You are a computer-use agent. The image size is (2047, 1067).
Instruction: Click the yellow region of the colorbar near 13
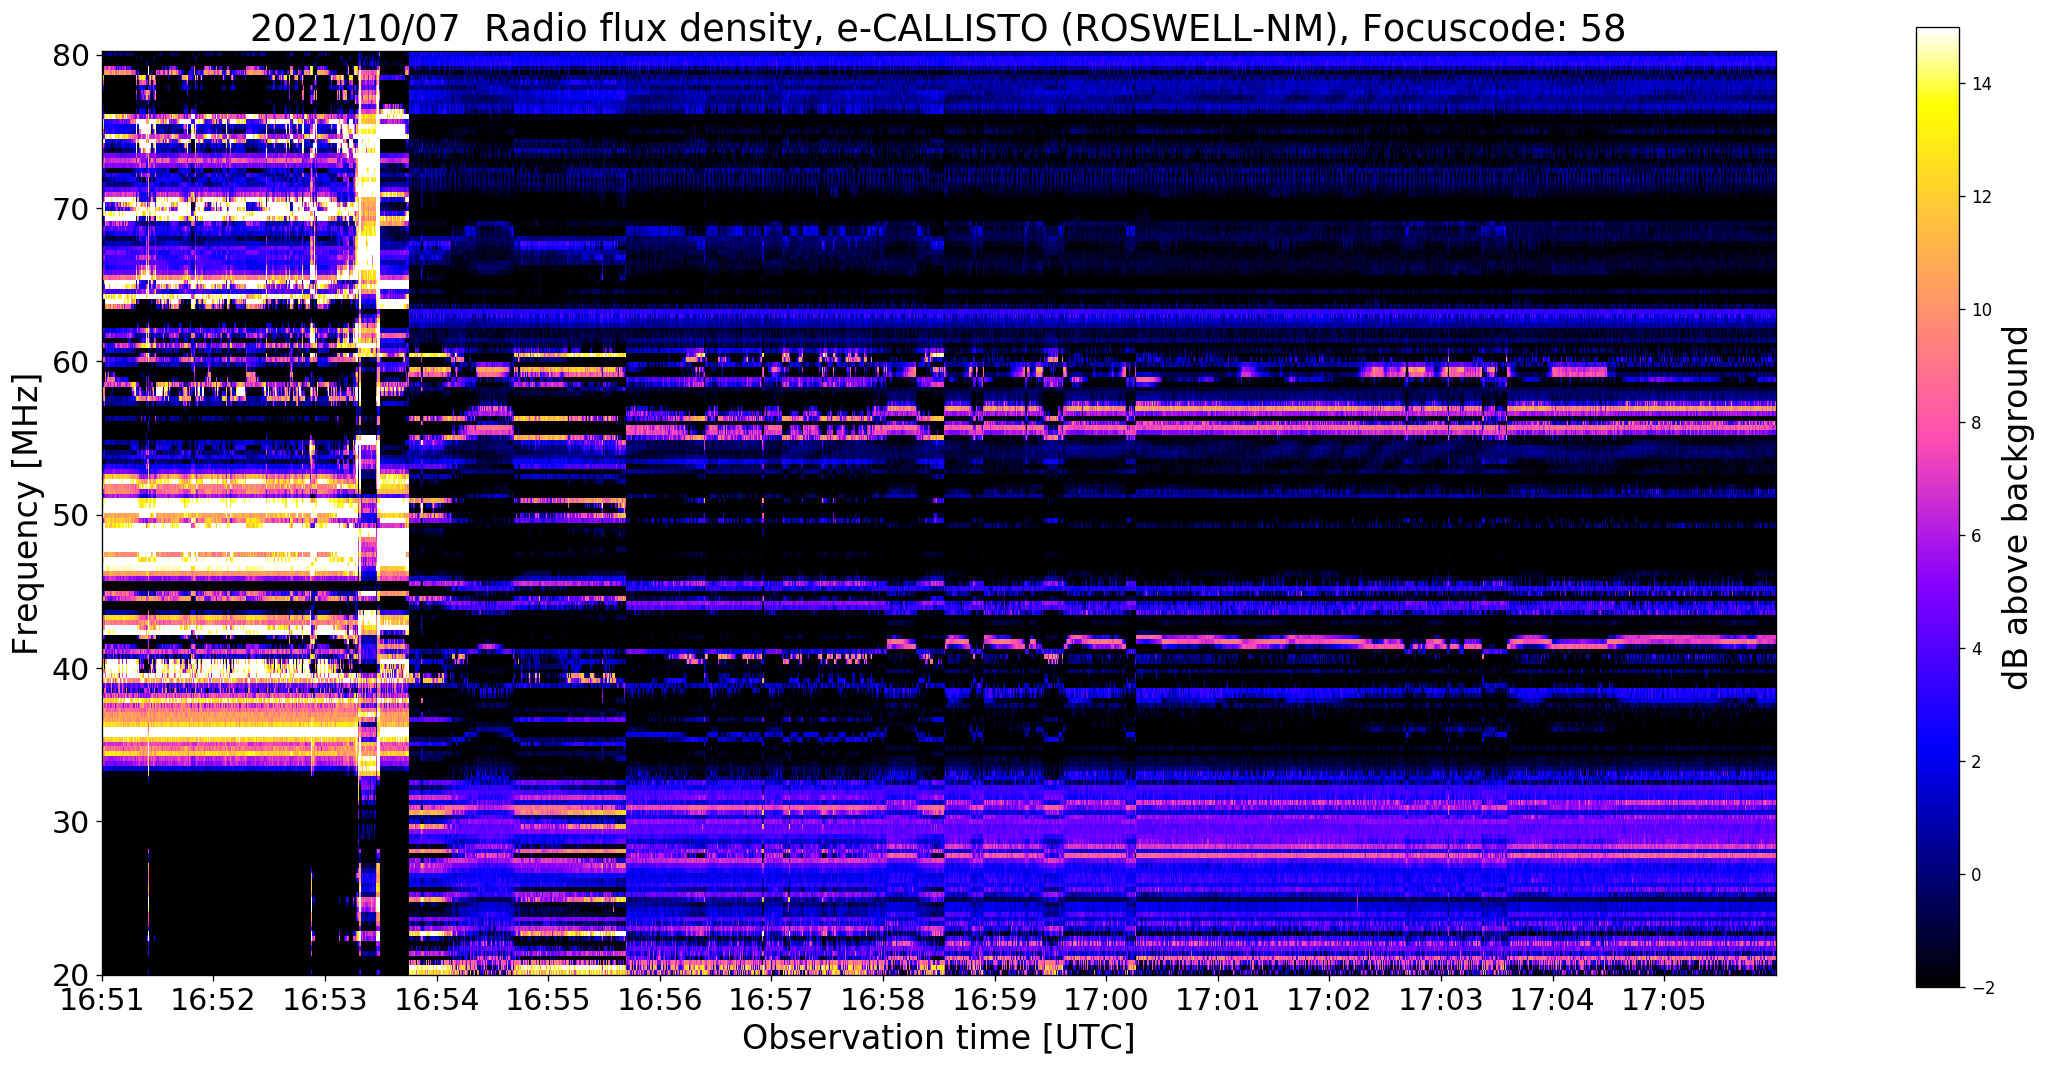click(x=1937, y=140)
